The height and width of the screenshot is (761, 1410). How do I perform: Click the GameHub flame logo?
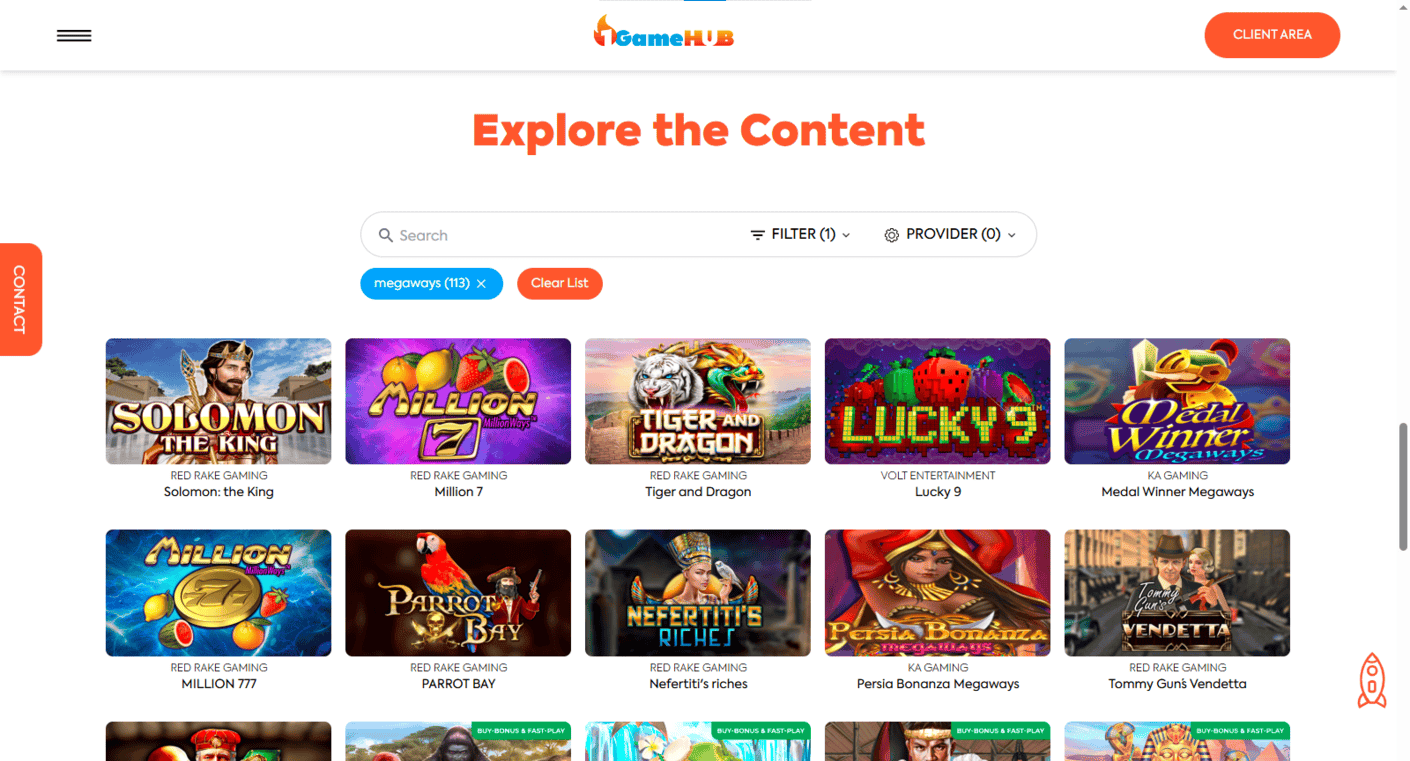click(x=664, y=32)
